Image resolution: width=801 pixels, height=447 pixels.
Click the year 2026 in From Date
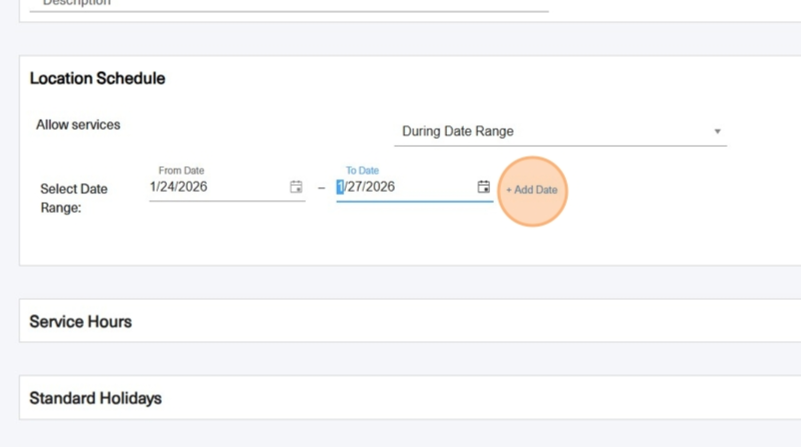pyautogui.click(x=192, y=187)
